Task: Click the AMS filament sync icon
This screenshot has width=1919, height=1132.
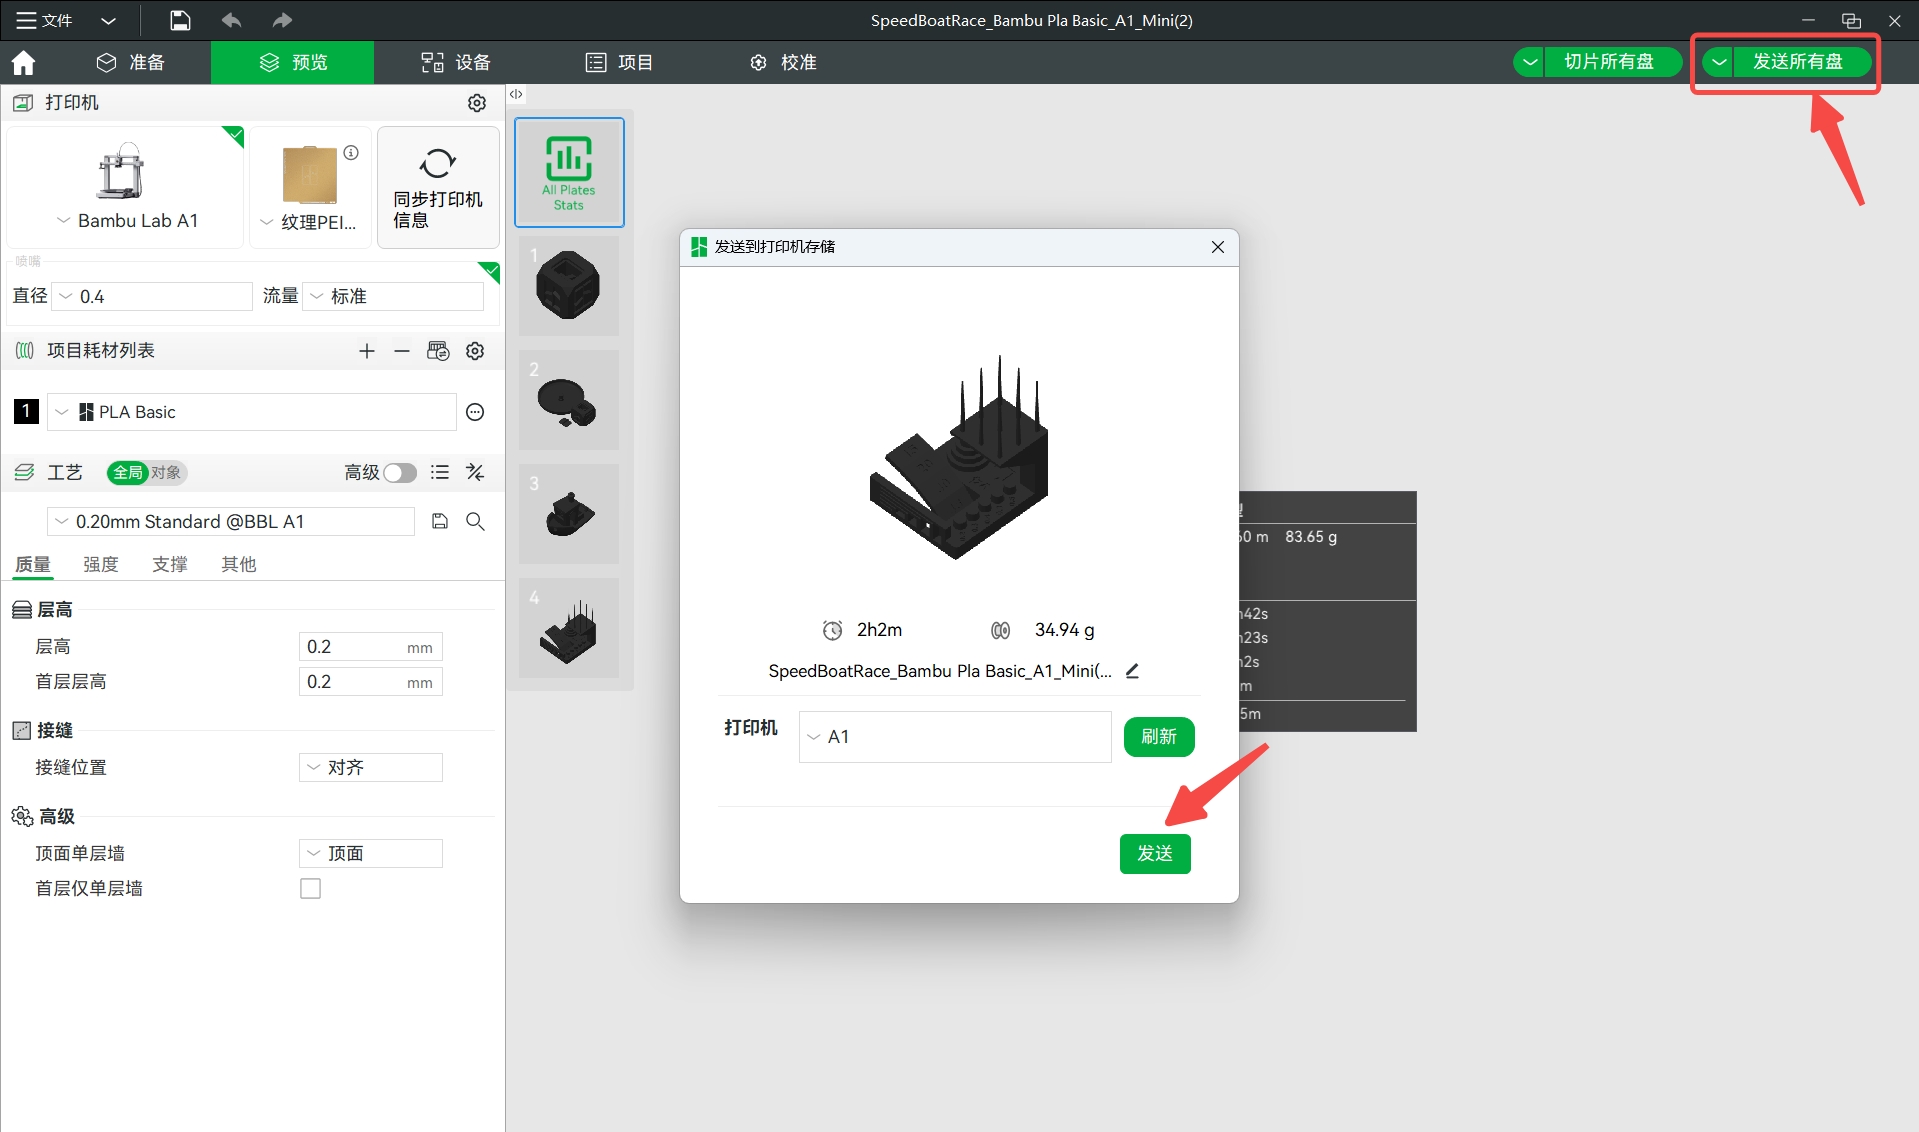Action: (x=438, y=351)
